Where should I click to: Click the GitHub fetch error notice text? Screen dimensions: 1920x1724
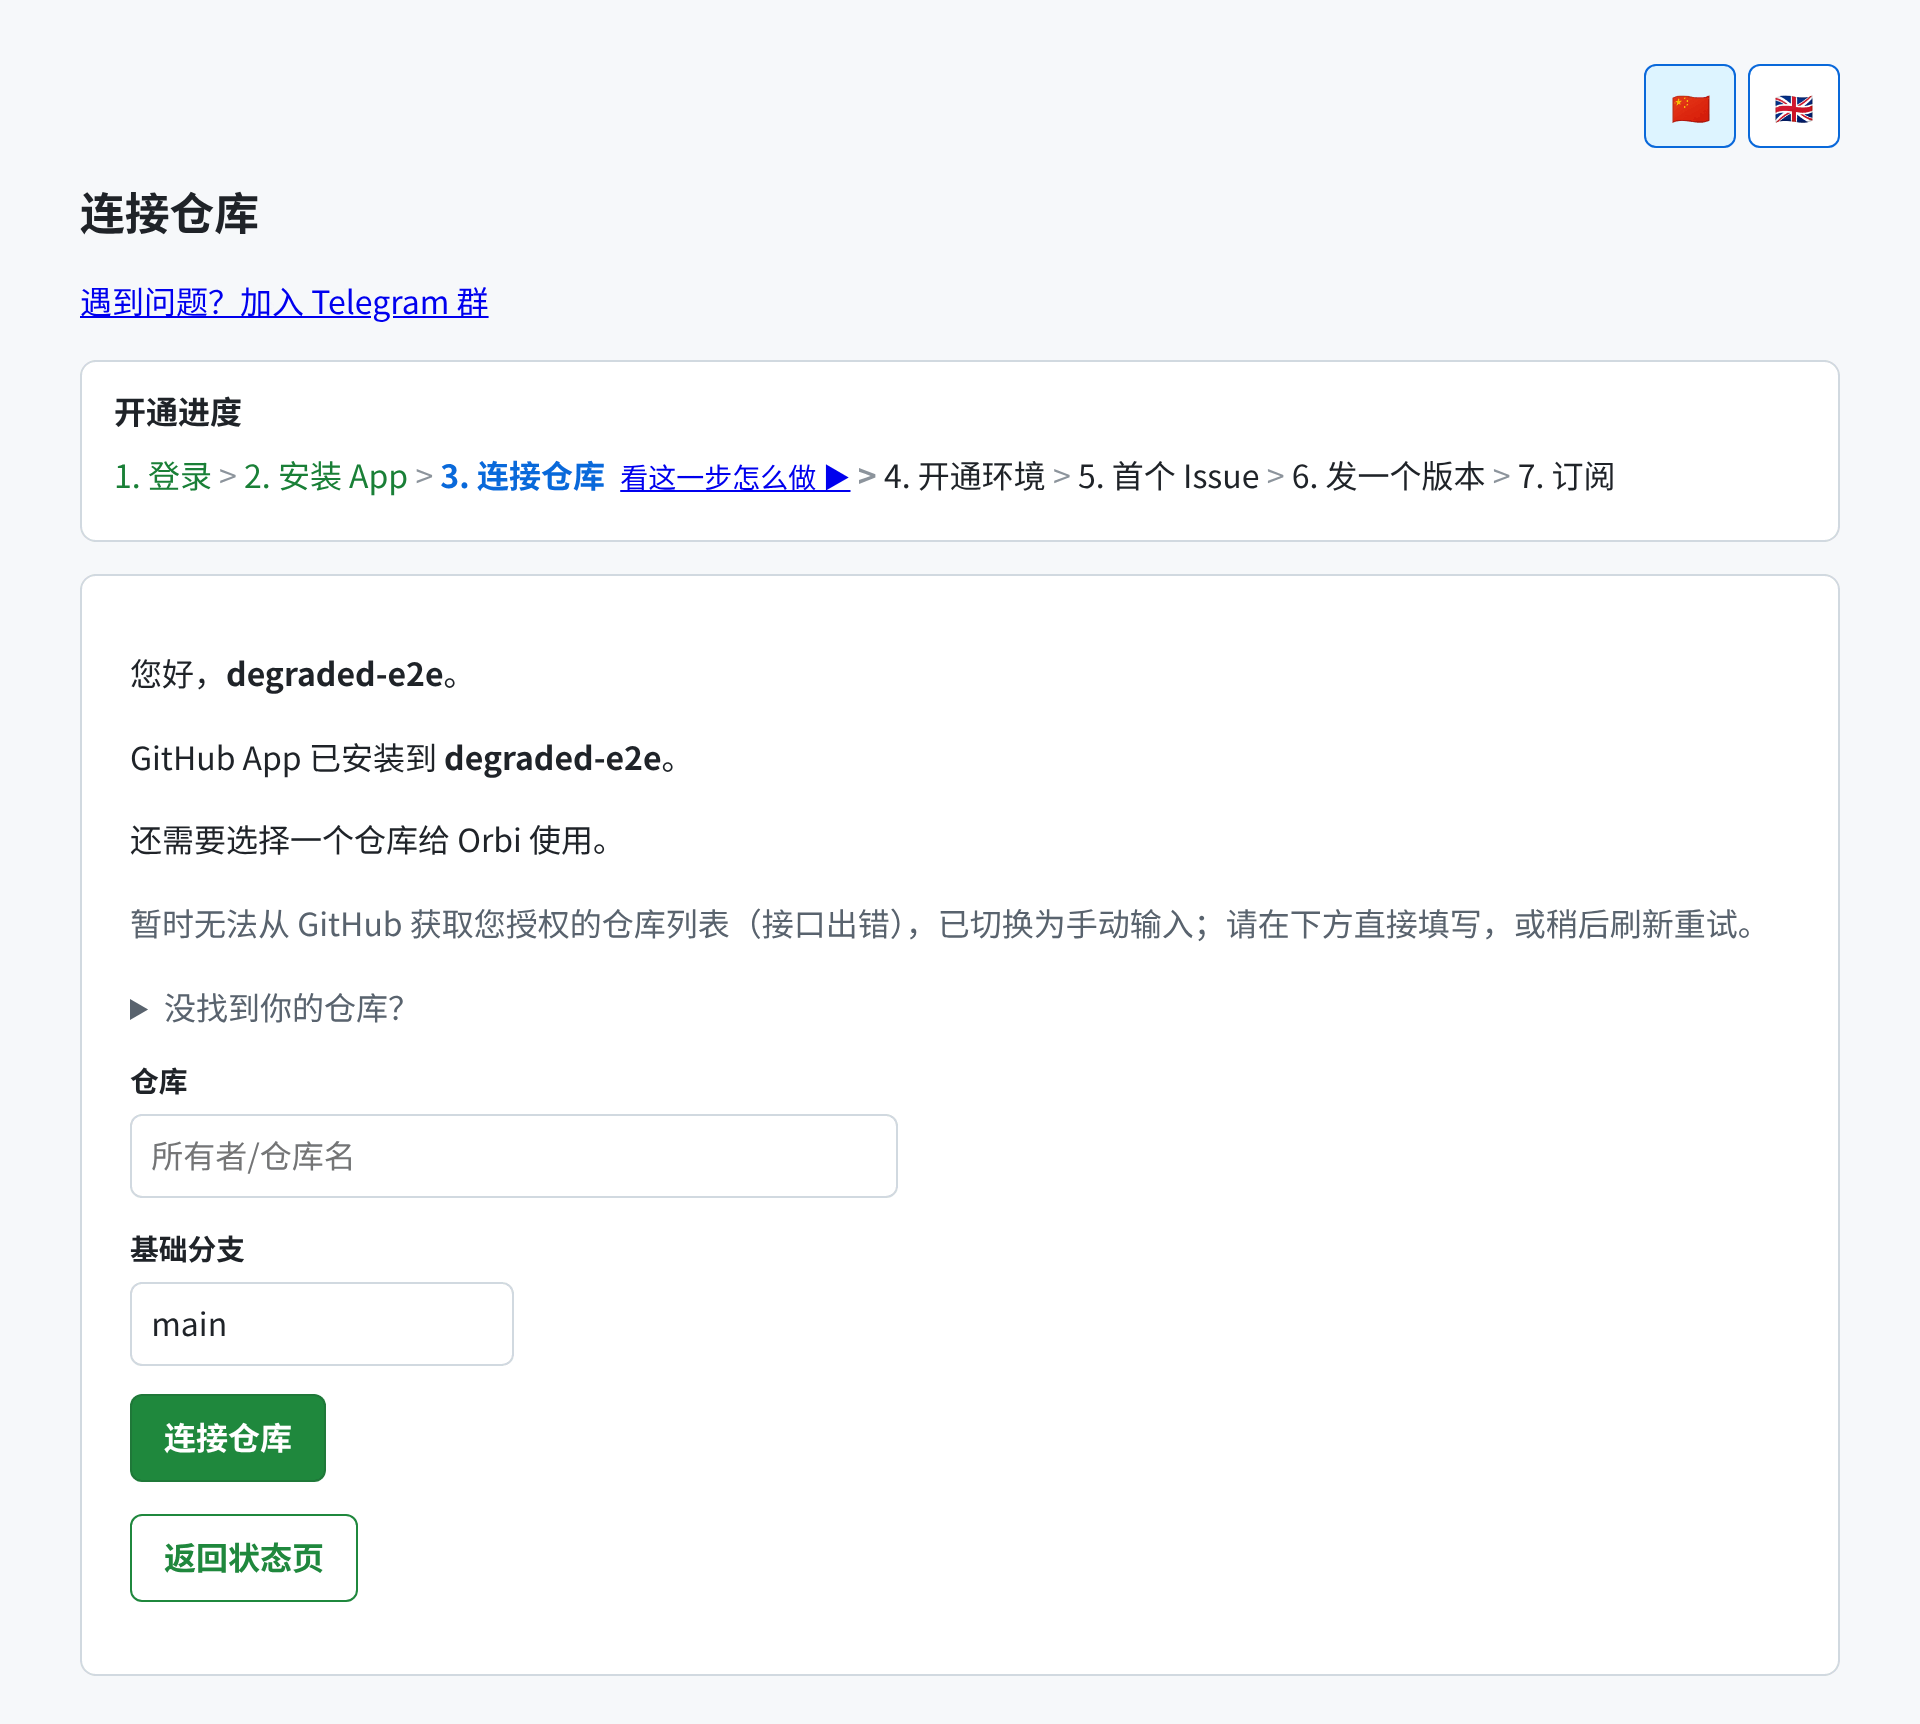click(x=942, y=924)
